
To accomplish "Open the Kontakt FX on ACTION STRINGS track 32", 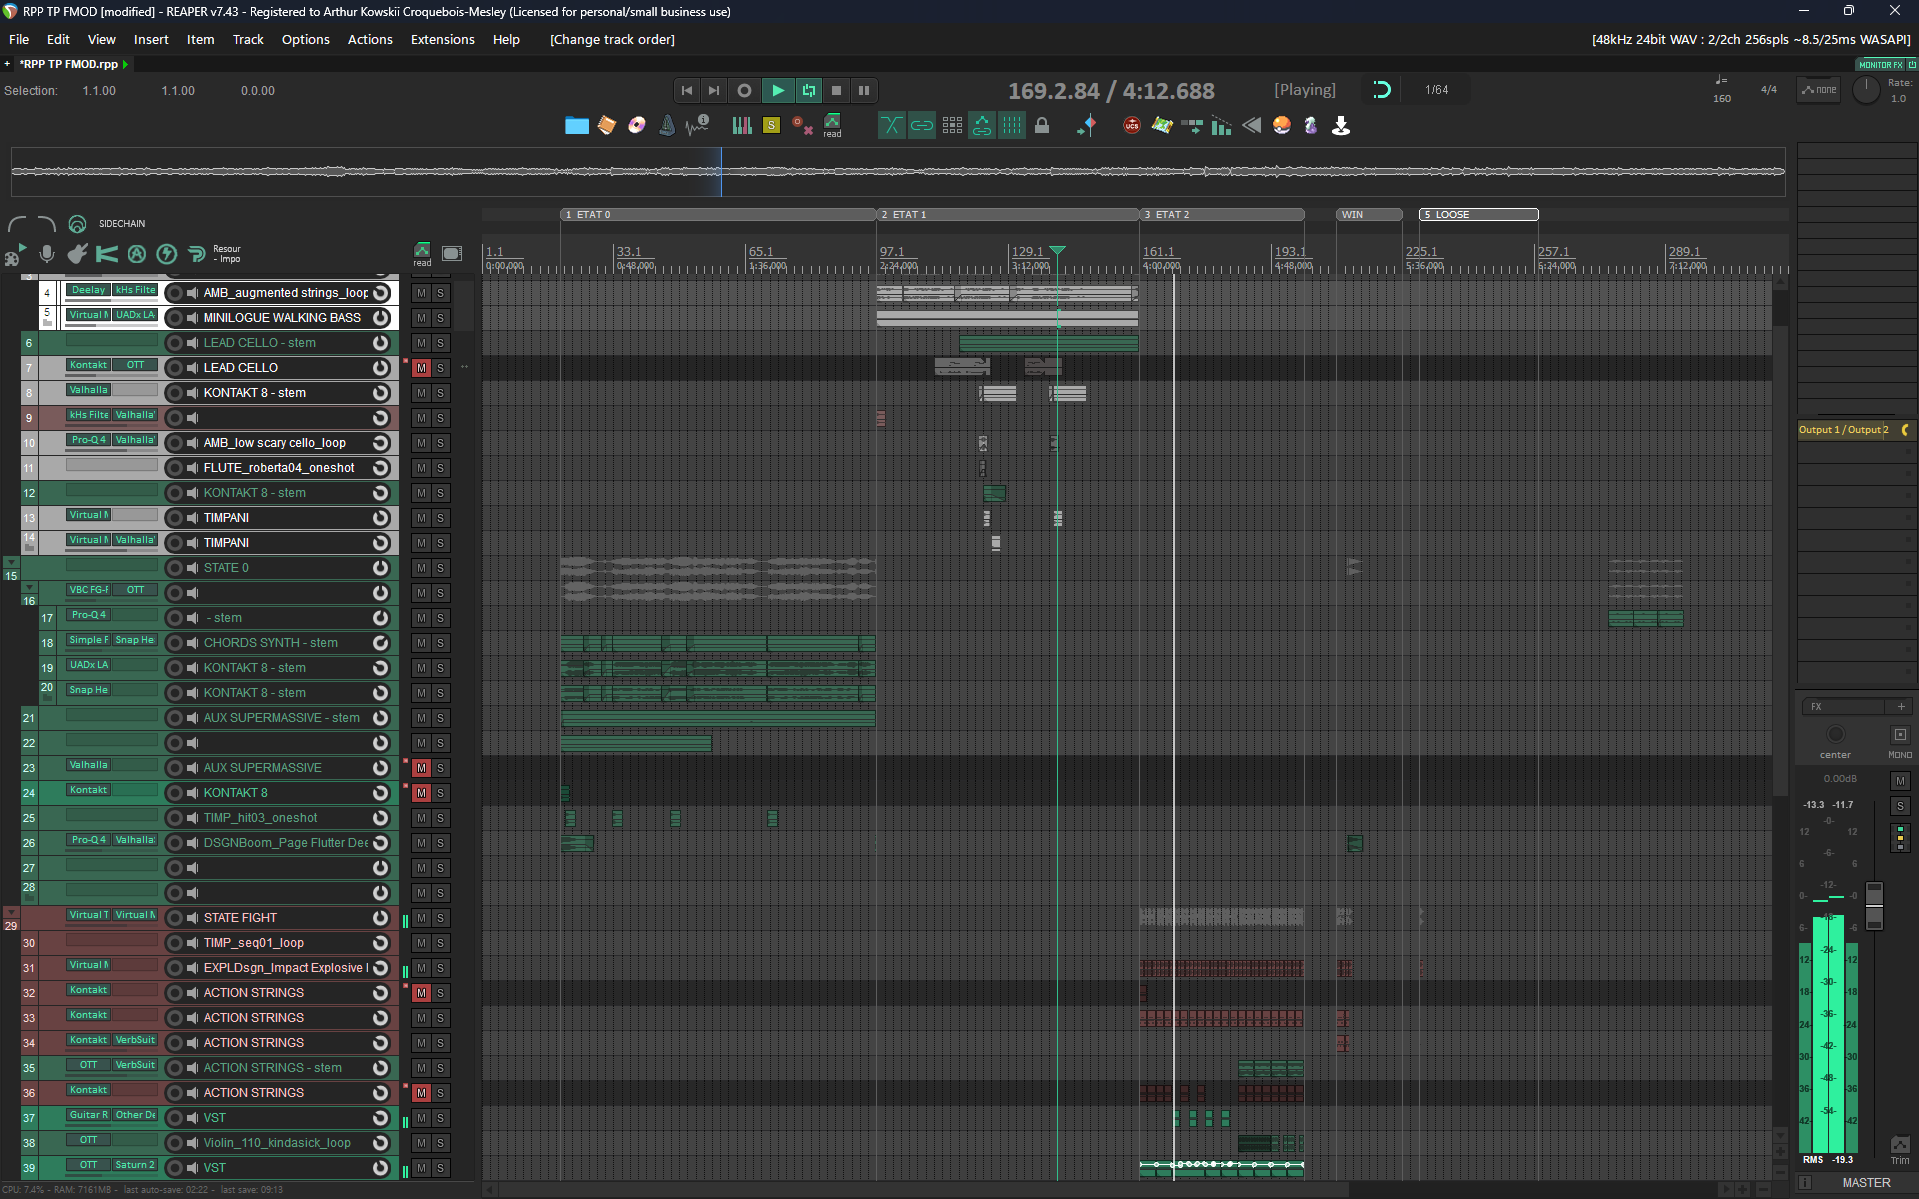I will [88, 990].
